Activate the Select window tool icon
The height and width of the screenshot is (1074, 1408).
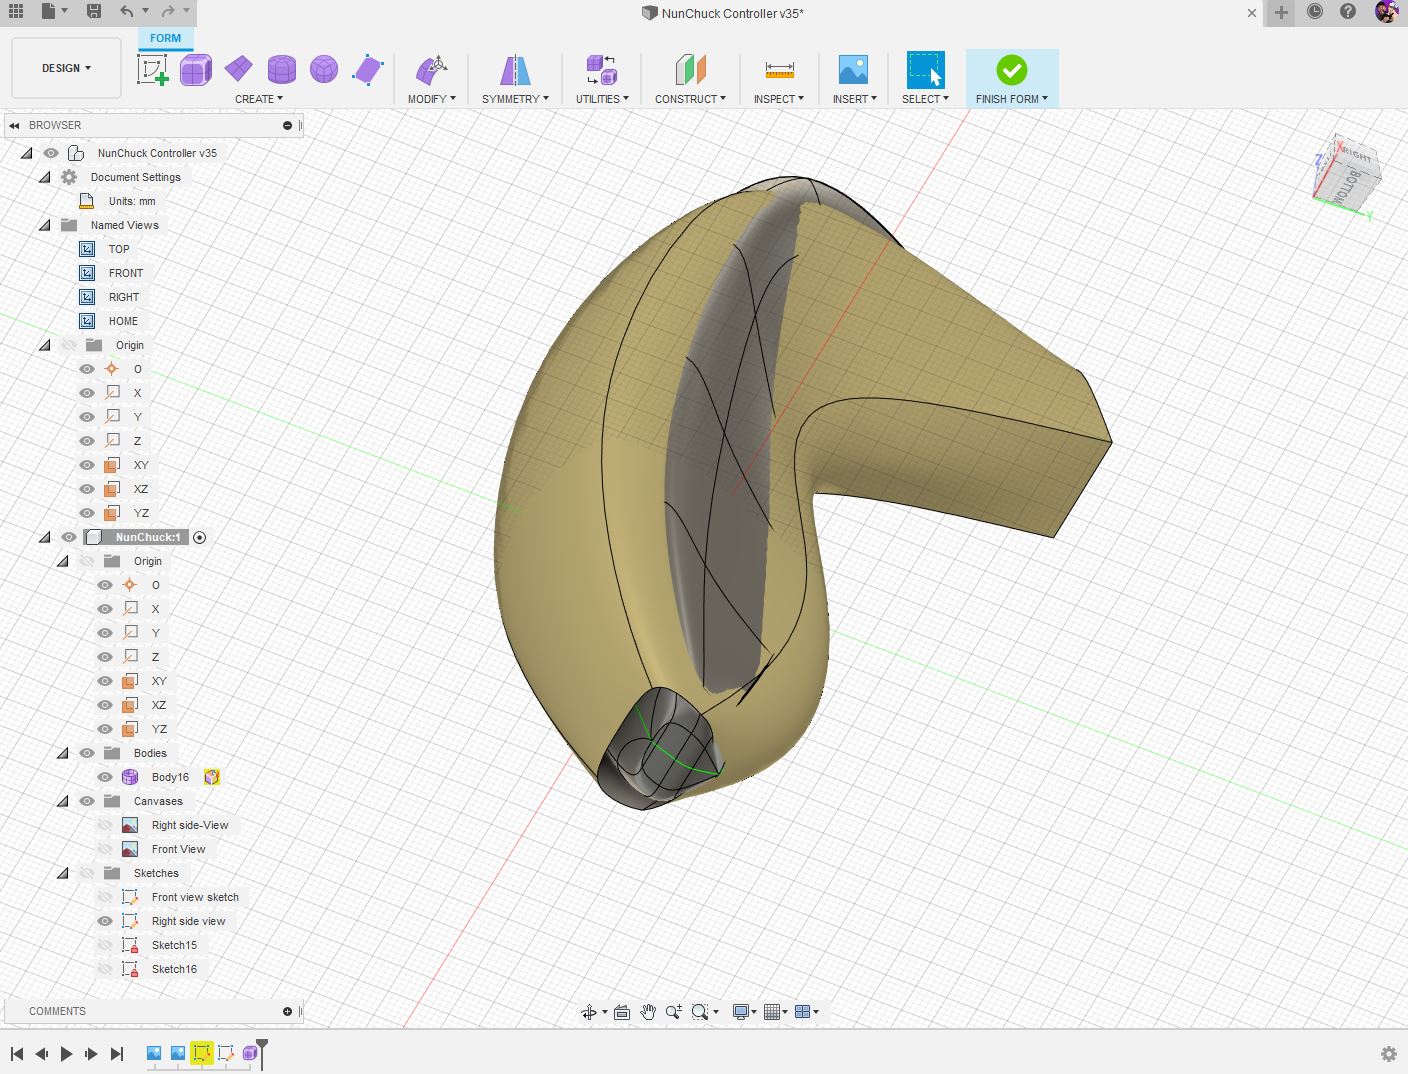tap(925, 70)
